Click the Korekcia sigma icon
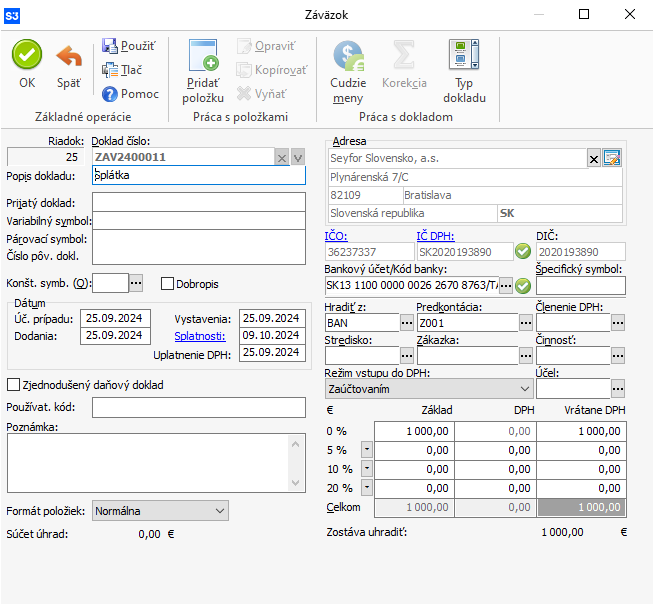Viewport: 653px width, 604px height. click(404, 55)
